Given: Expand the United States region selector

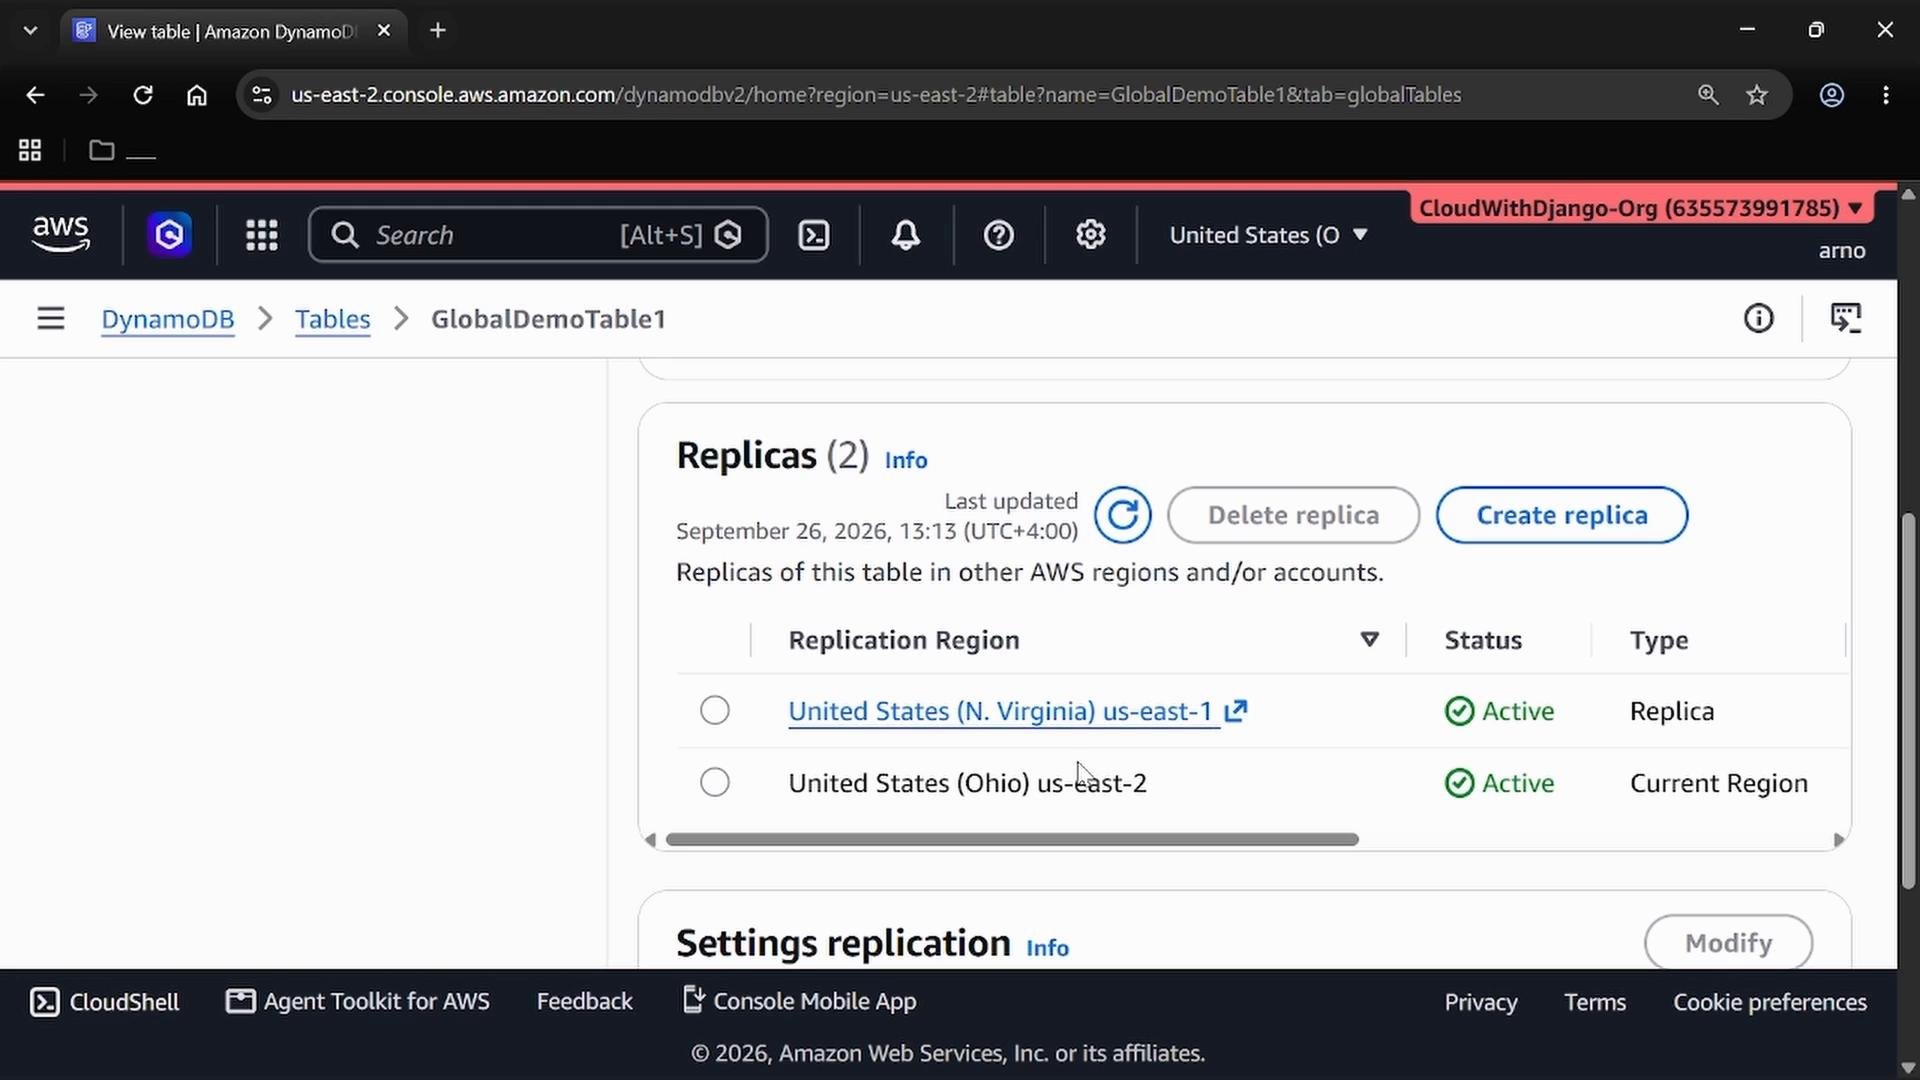Looking at the screenshot, I should [1268, 235].
